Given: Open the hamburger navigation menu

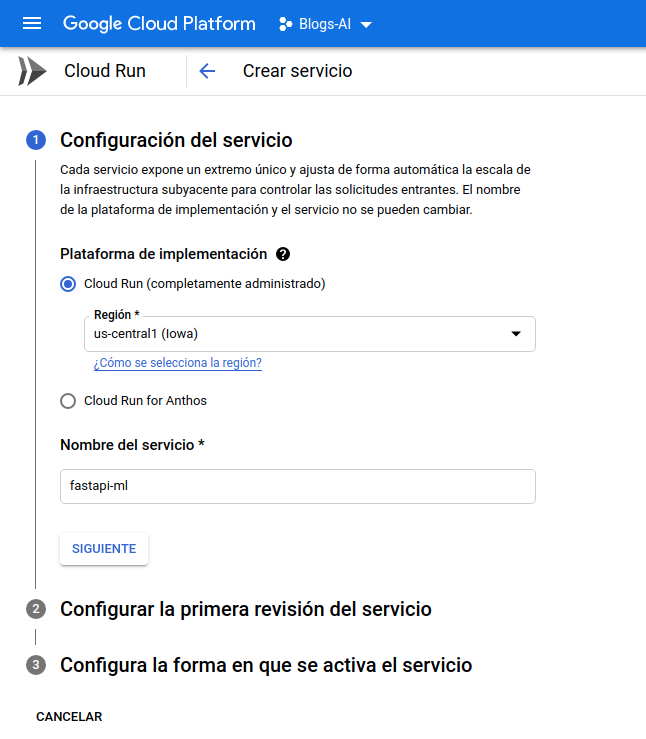Looking at the screenshot, I should point(32,23).
